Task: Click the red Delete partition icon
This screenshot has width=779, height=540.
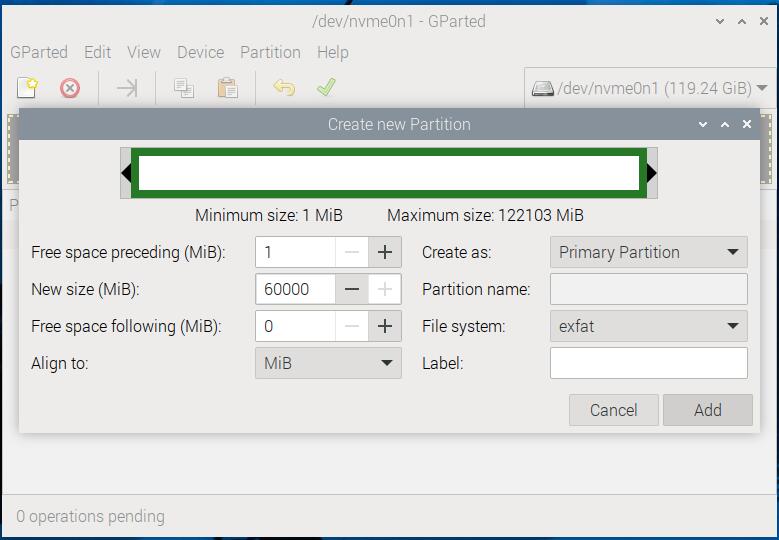Action: (x=70, y=88)
